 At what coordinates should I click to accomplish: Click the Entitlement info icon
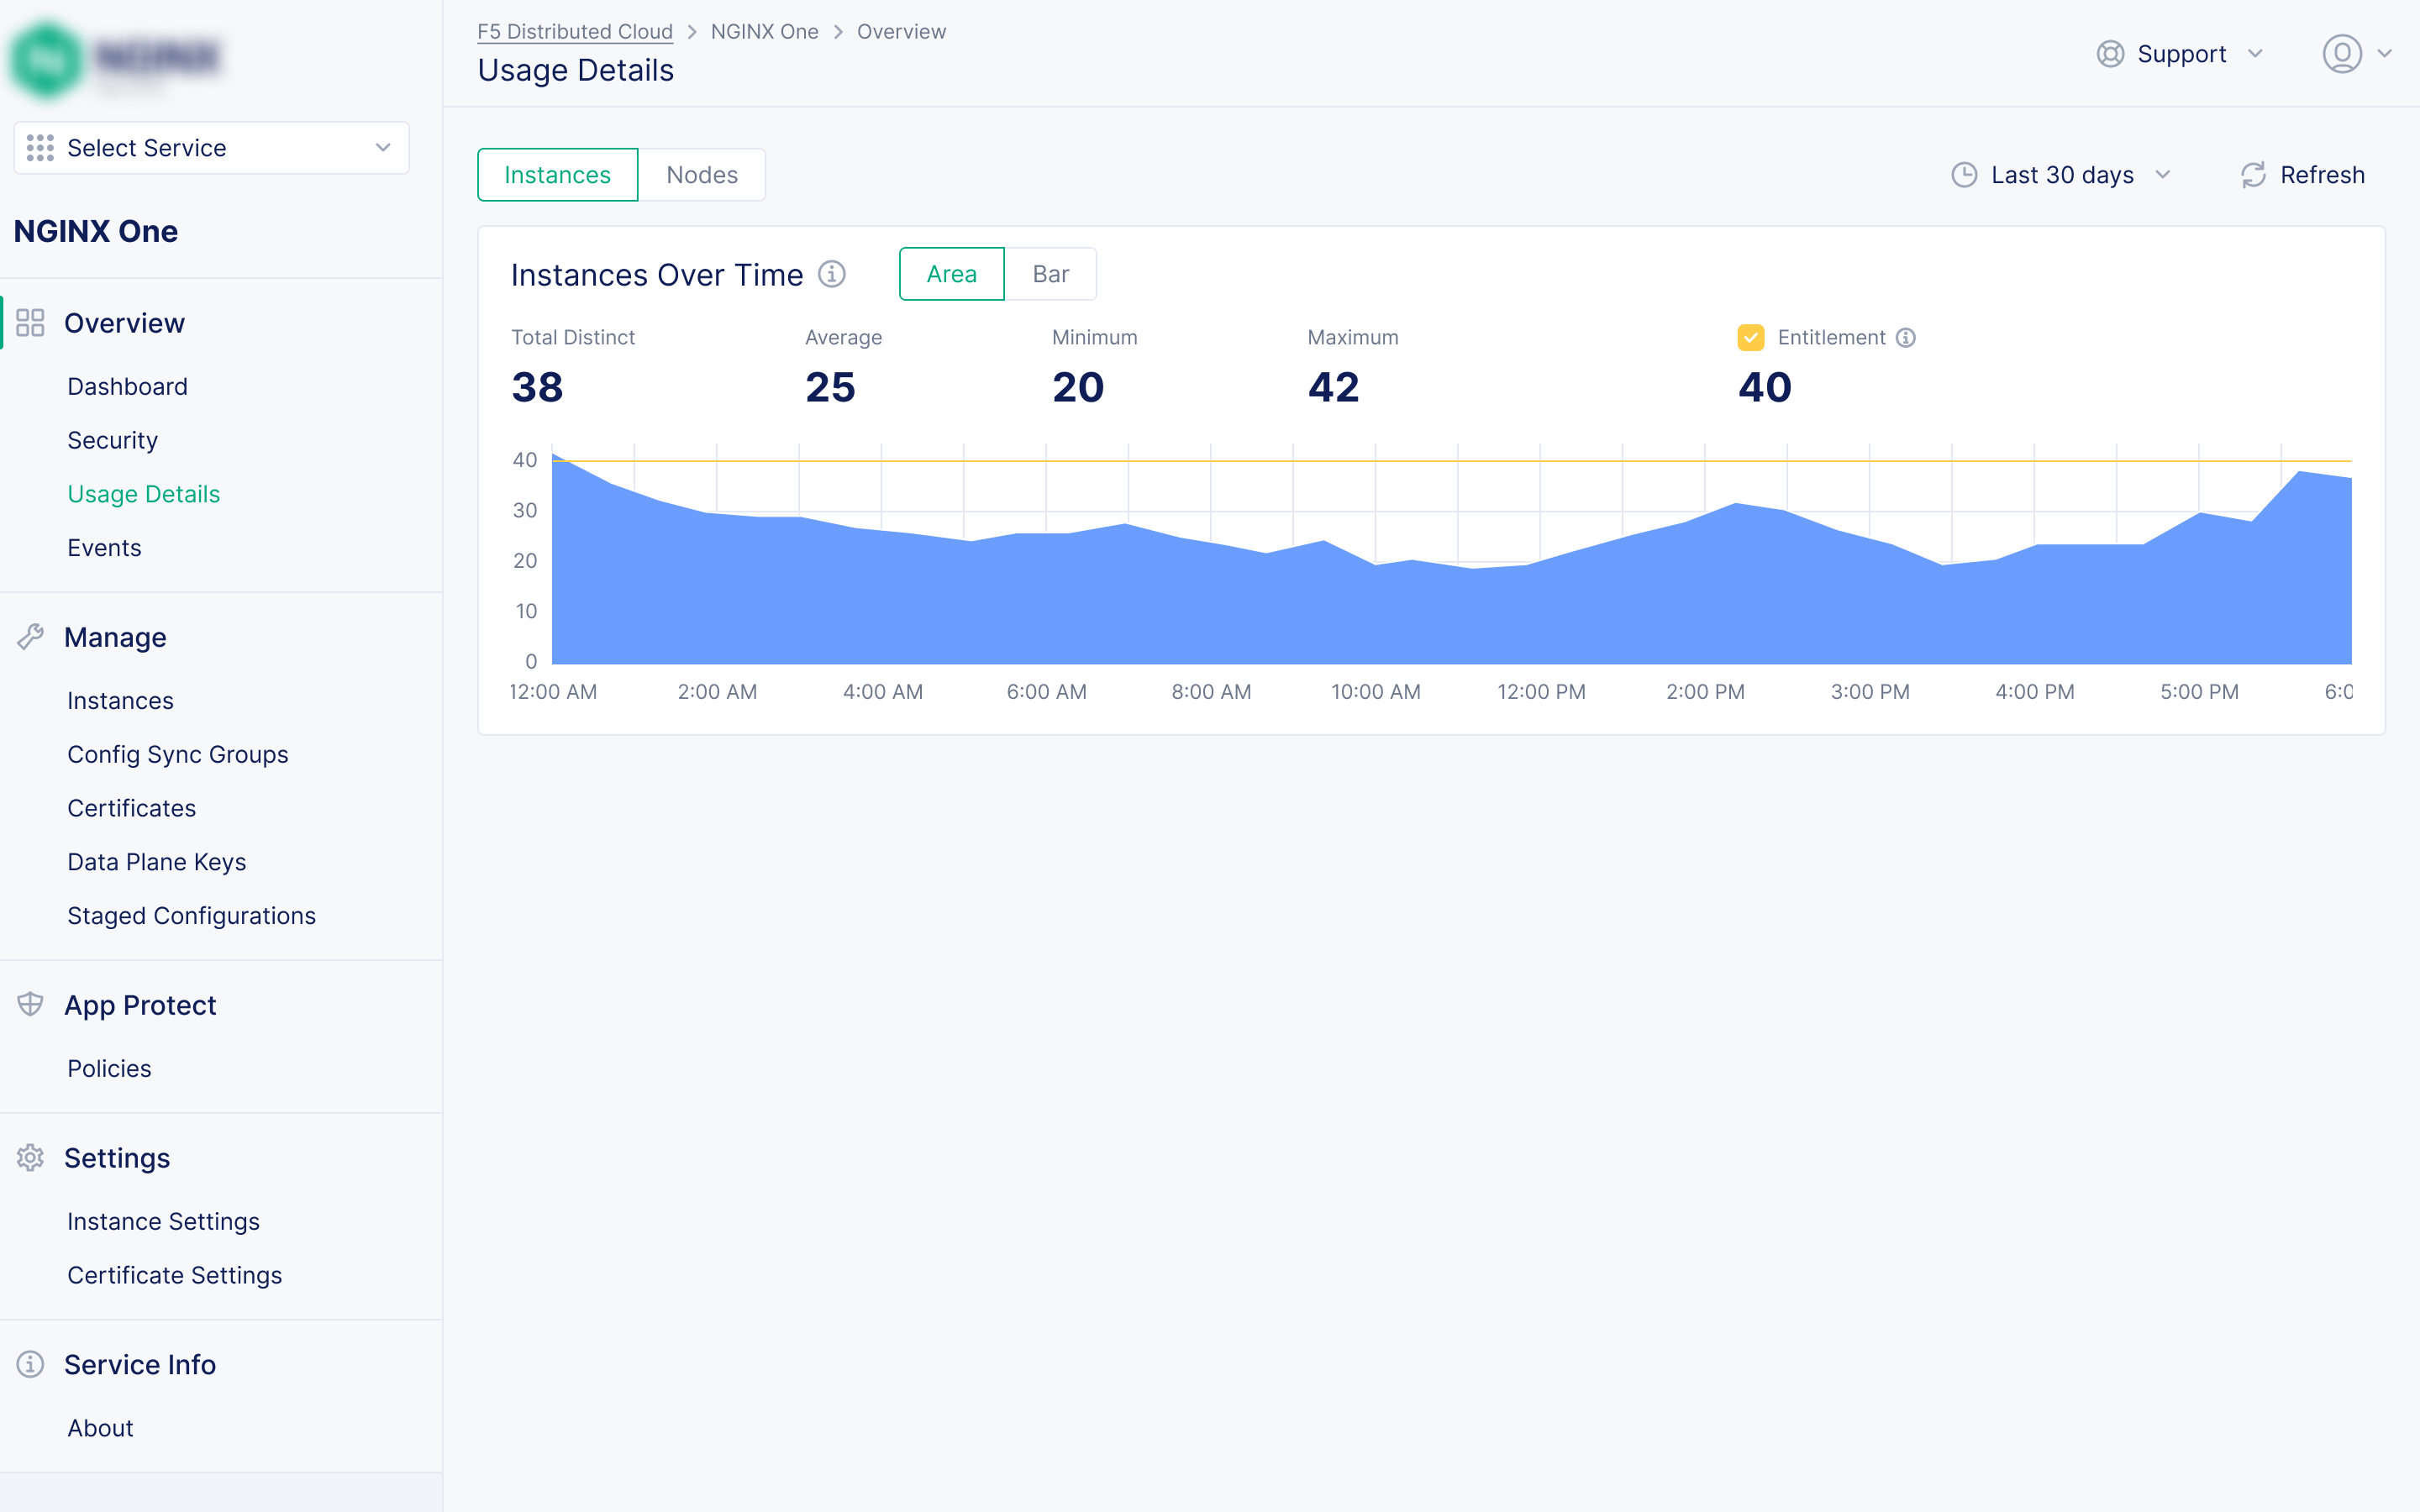click(1906, 338)
